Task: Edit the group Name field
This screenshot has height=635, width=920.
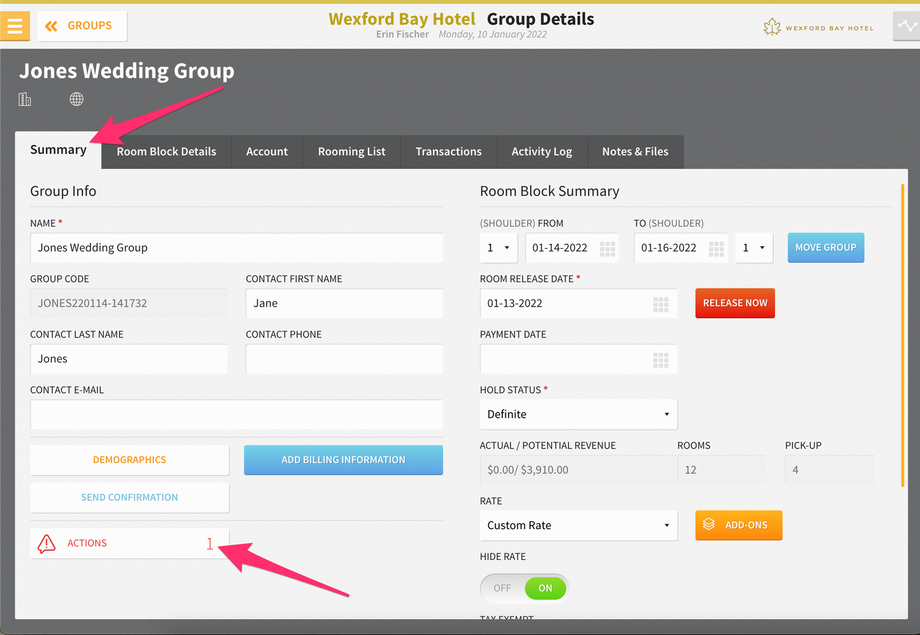Action: point(236,248)
